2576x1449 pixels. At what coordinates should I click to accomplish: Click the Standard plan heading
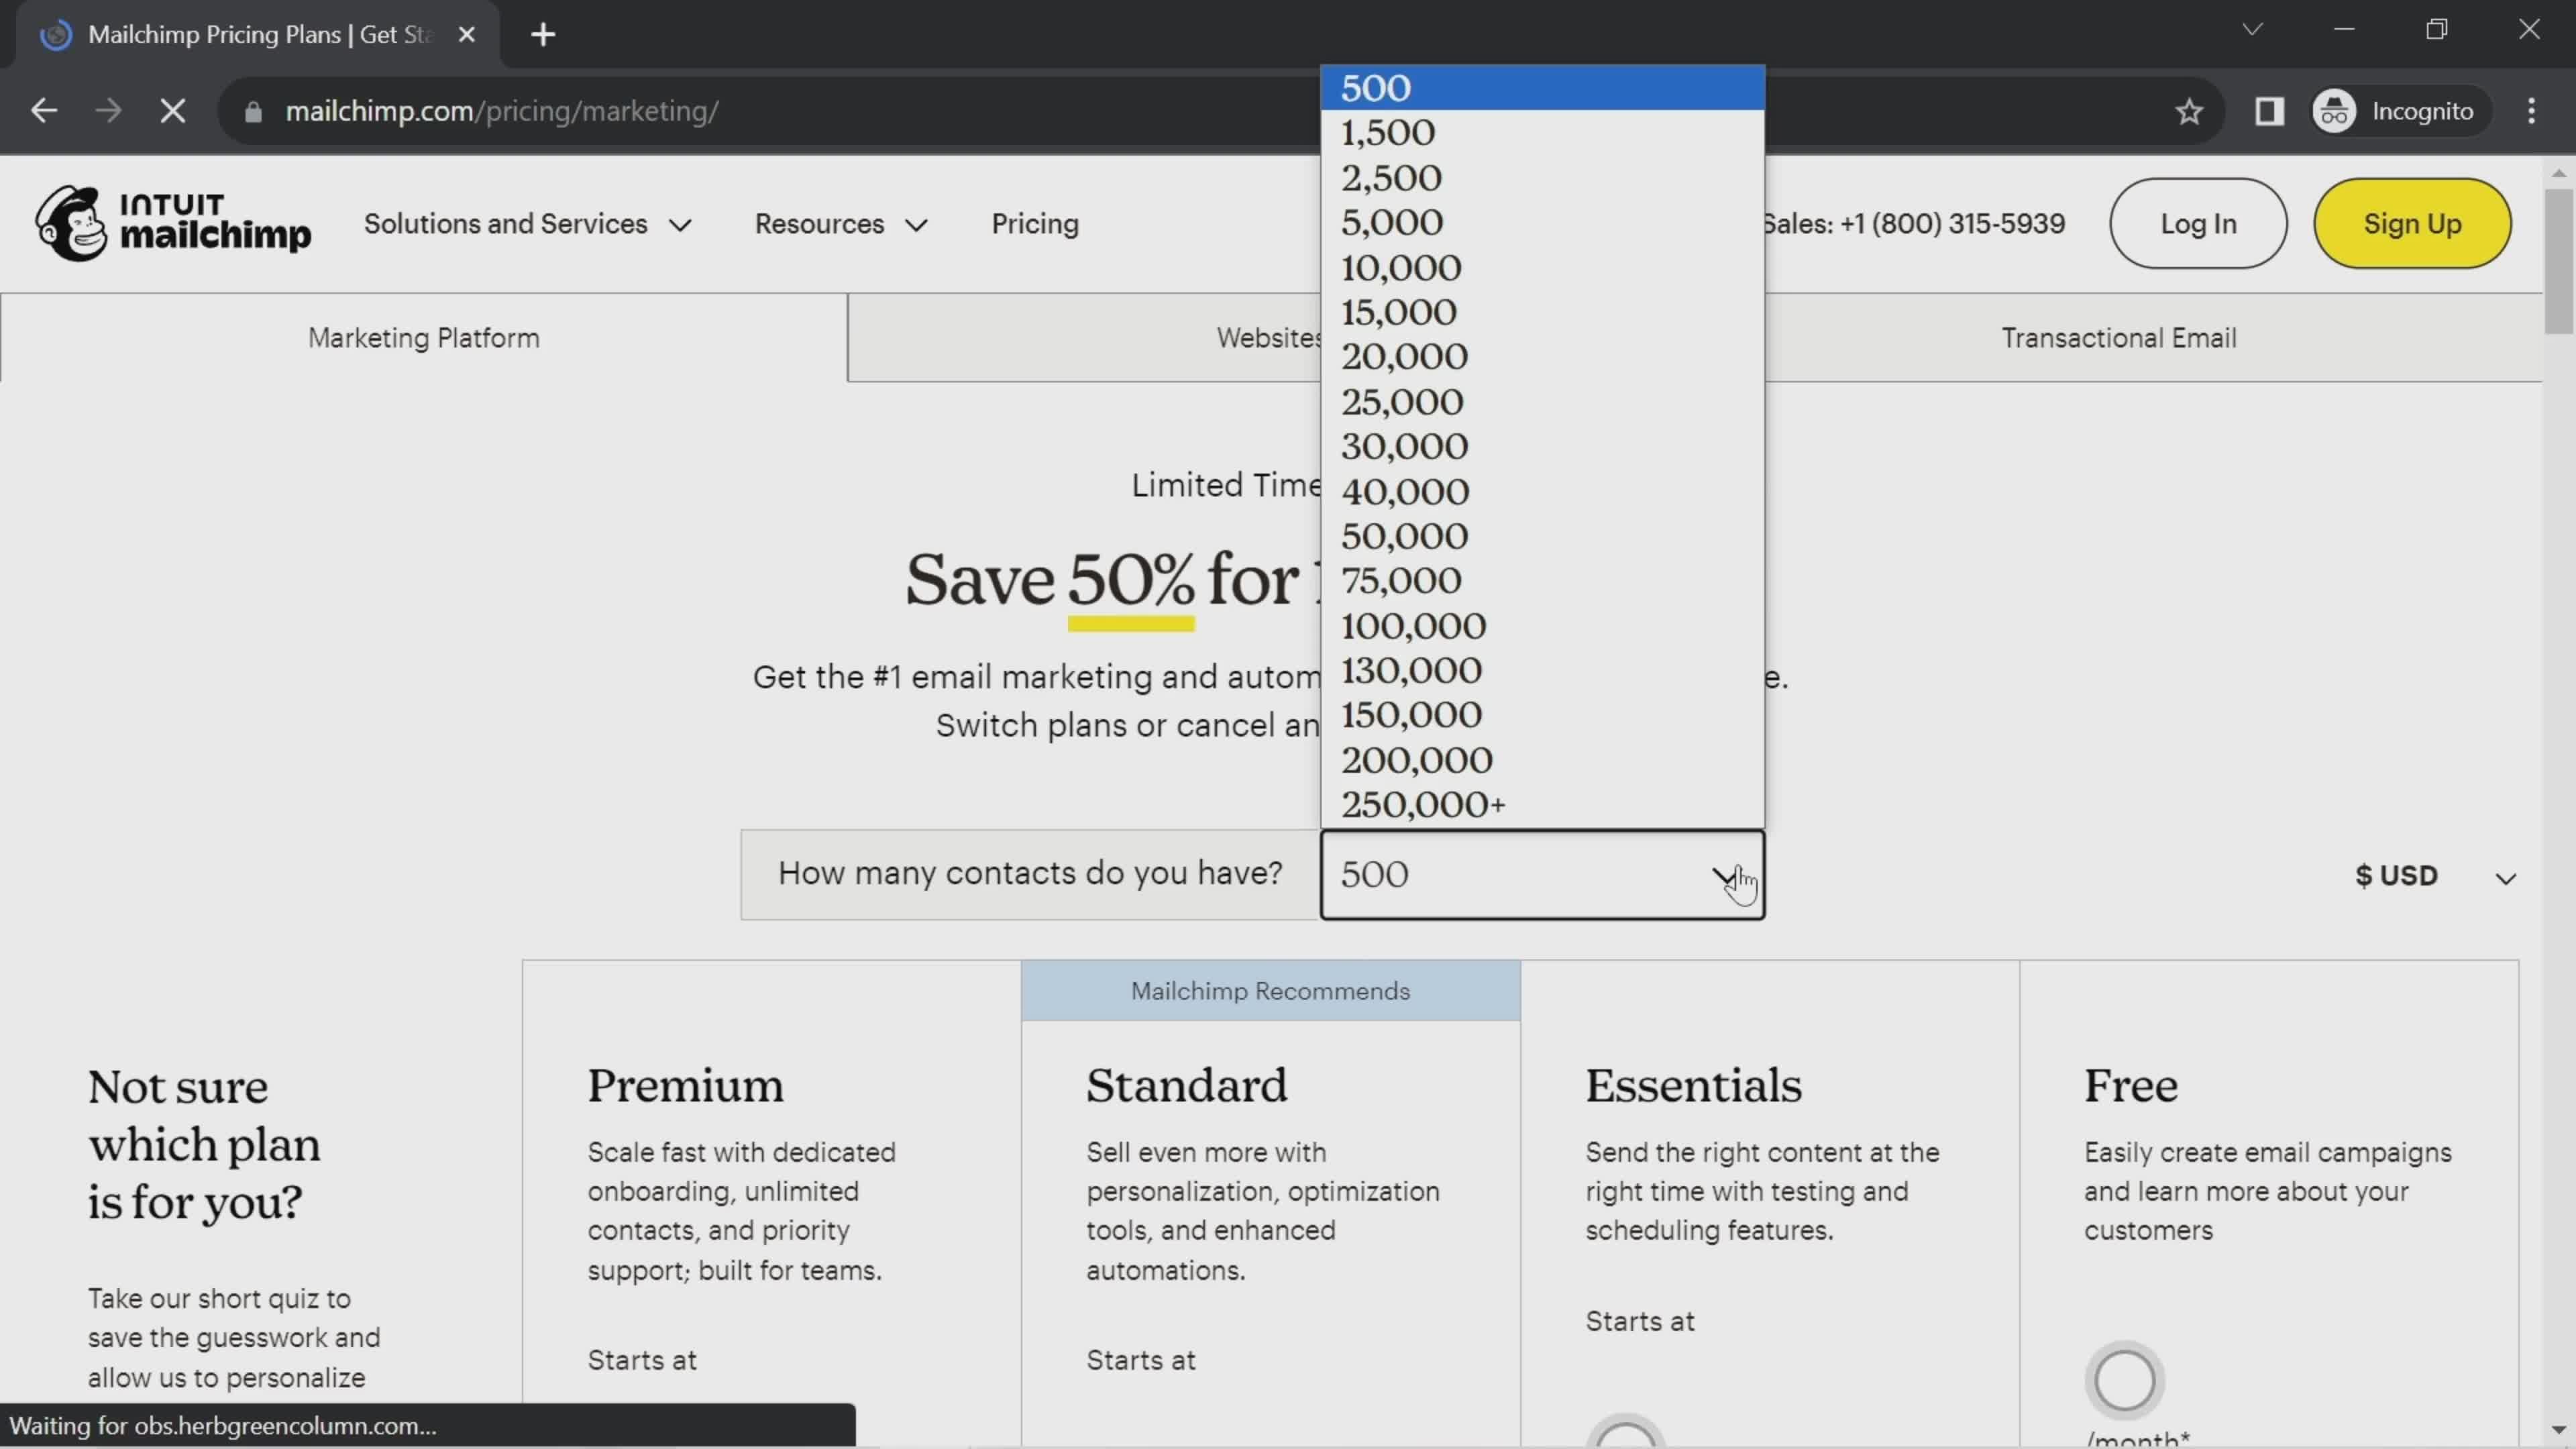click(1187, 1086)
